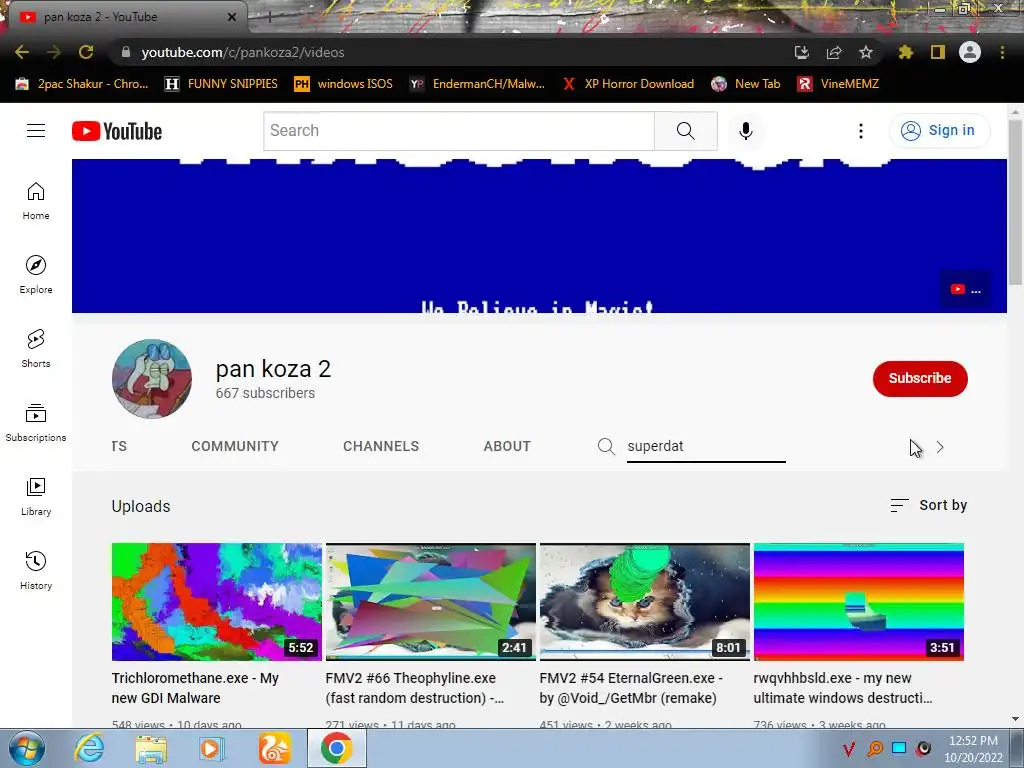Share this page using the share icon
Screen dimensions: 1024x768
pyautogui.click(x=834, y=52)
